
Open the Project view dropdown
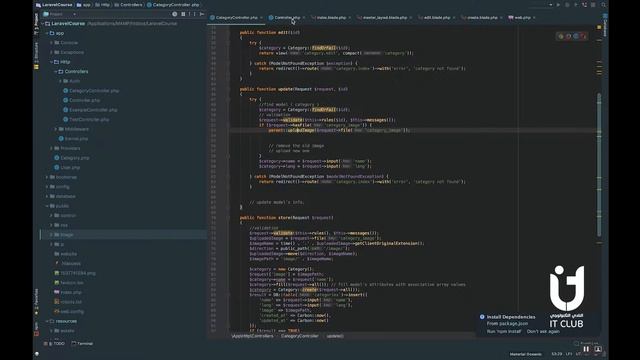click(x=60, y=14)
